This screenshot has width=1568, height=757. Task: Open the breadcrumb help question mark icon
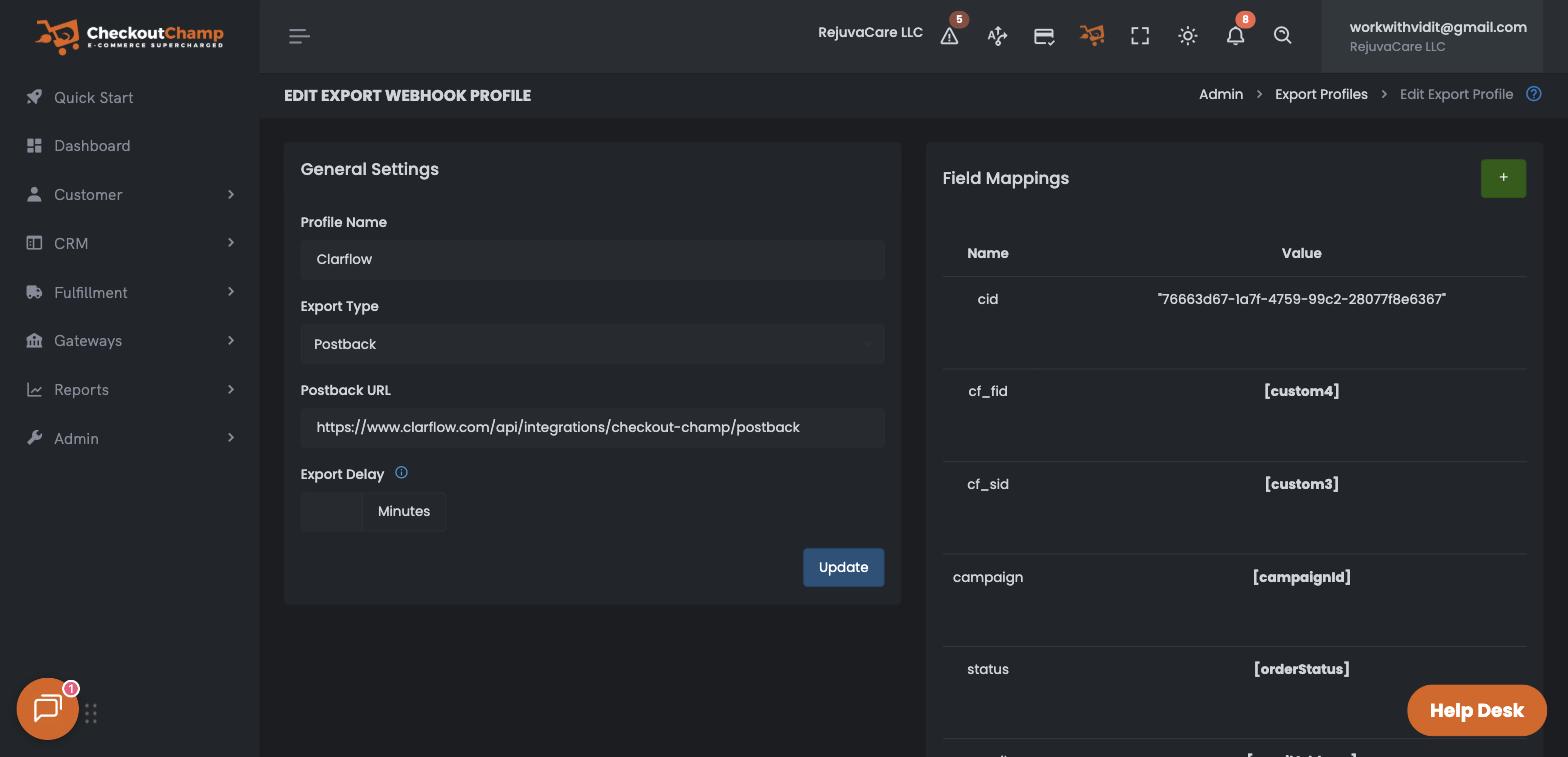click(x=1534, y=94)
